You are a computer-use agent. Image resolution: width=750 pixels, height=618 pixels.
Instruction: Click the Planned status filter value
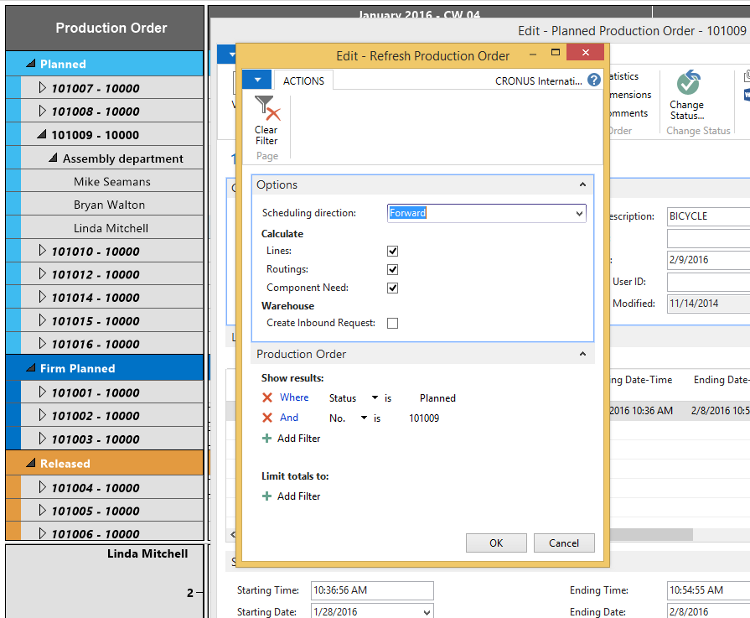coord(437,398)
